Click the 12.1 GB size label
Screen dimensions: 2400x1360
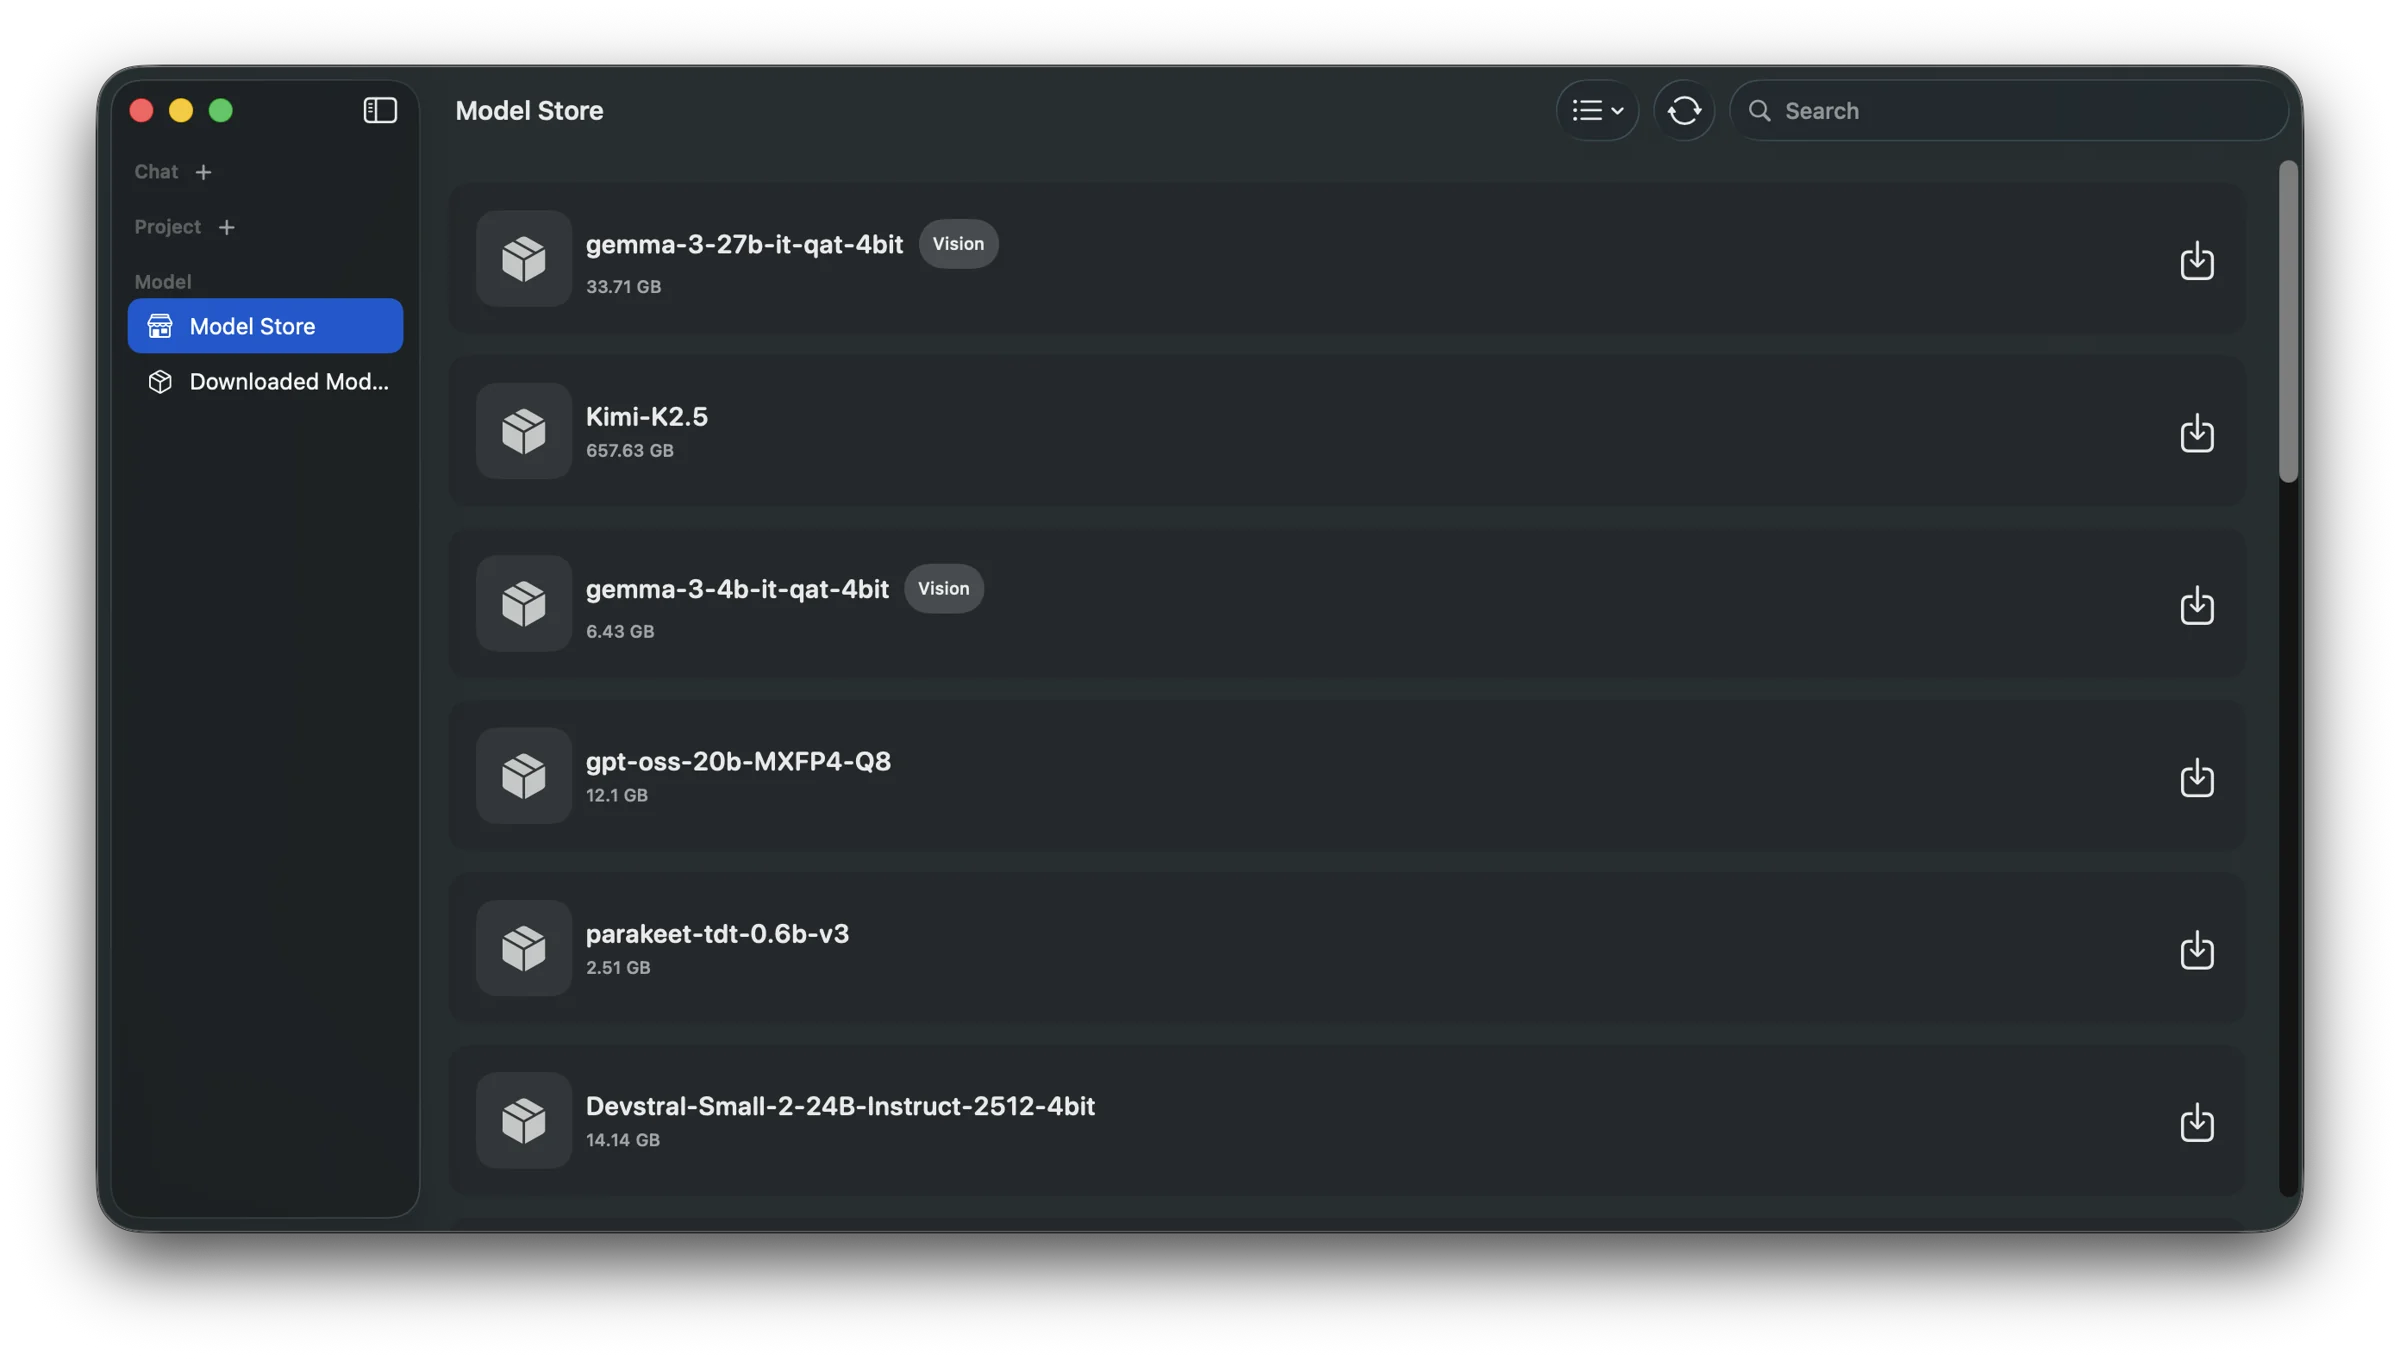click(x=616, y=796)
